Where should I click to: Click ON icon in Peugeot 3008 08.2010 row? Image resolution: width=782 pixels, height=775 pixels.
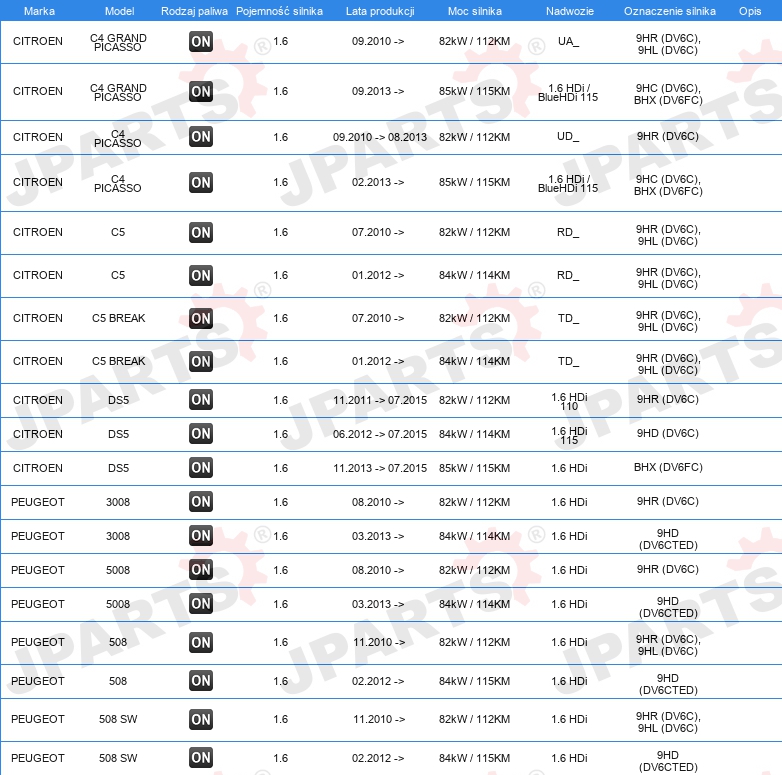[201, 501]
